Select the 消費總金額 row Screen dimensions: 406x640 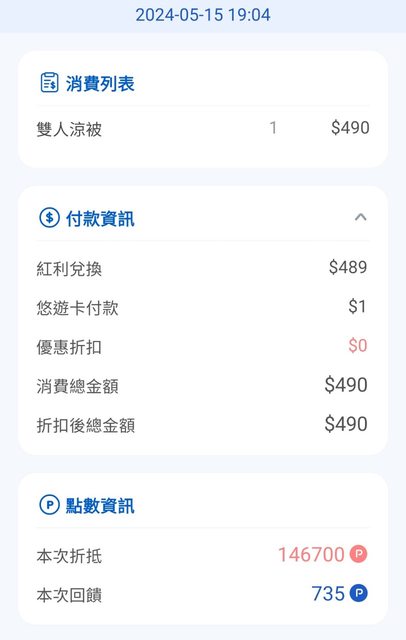click(203, 386)
